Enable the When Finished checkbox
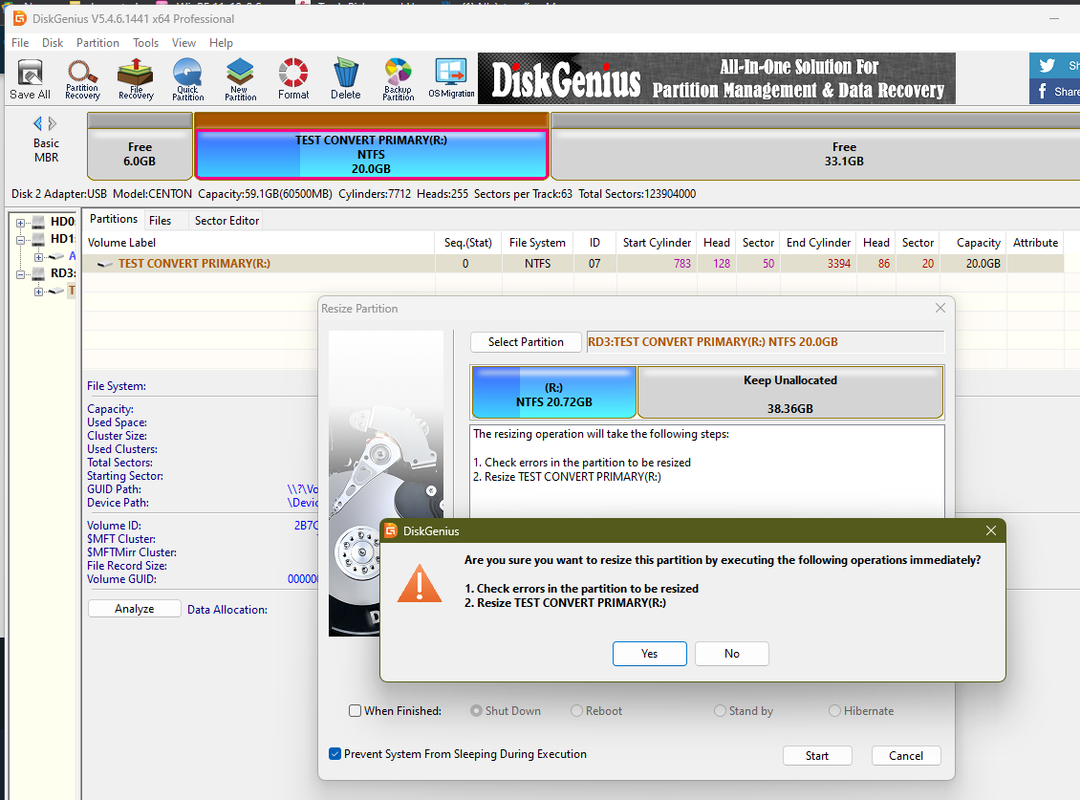 click(355, 710)
